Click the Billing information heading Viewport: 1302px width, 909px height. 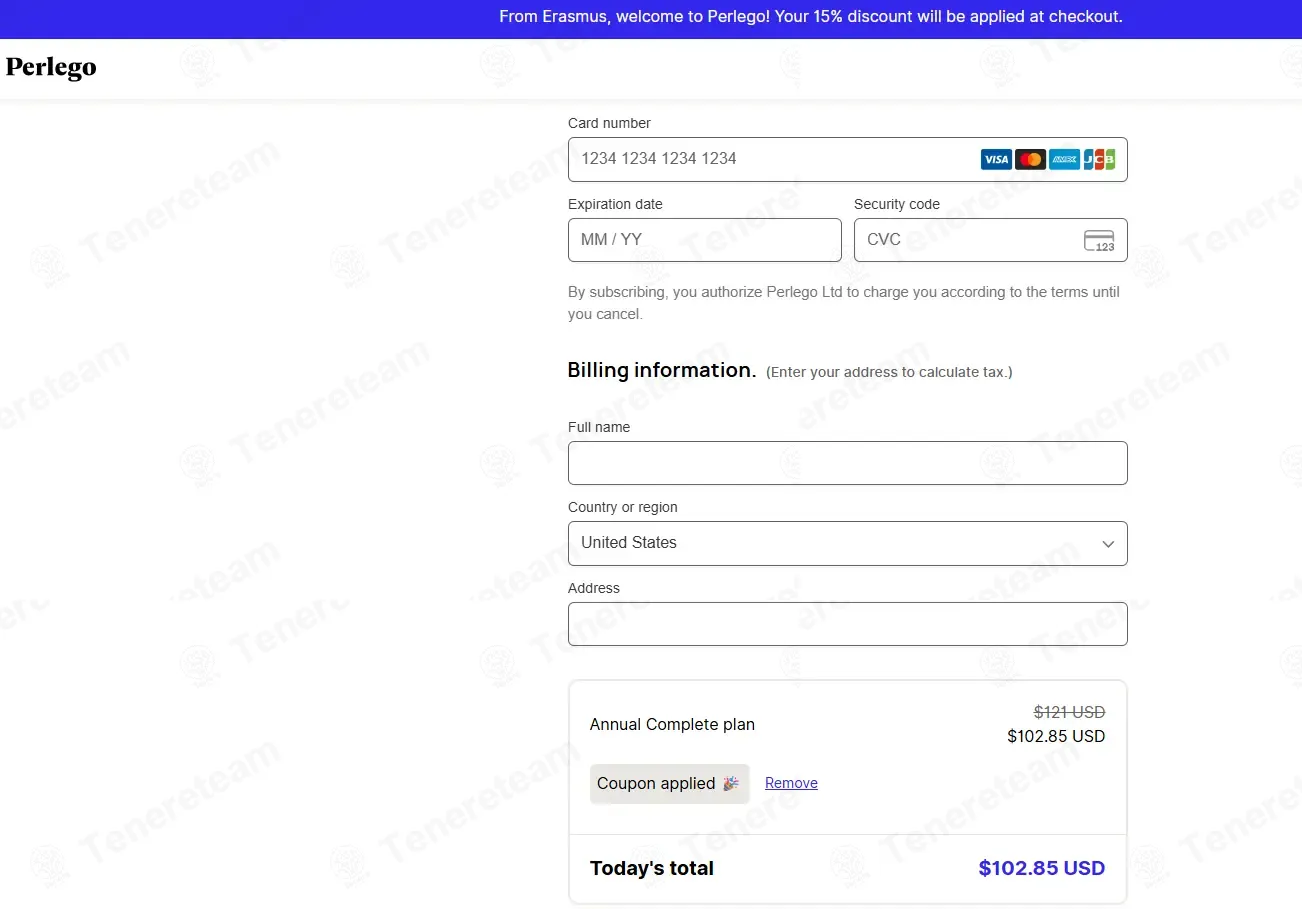[x=662, y=370]
